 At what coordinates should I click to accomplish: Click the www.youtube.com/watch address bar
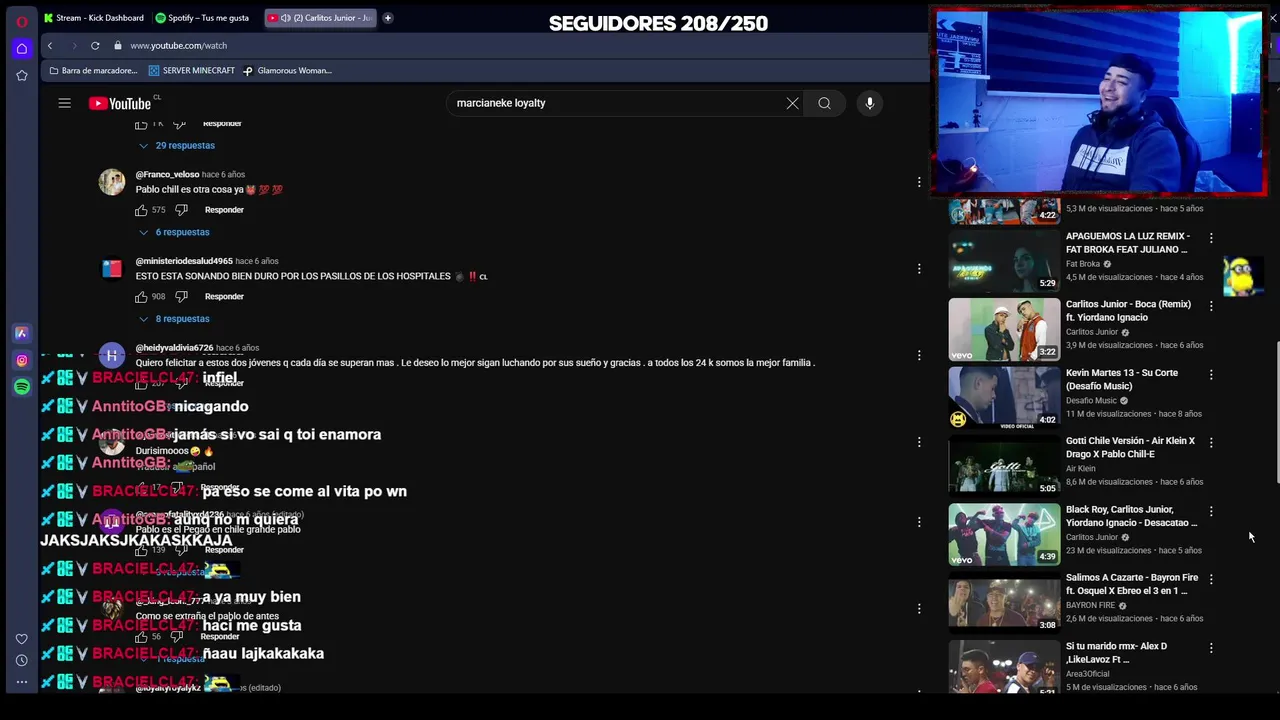pyautogui.click(x=178, y=45)
